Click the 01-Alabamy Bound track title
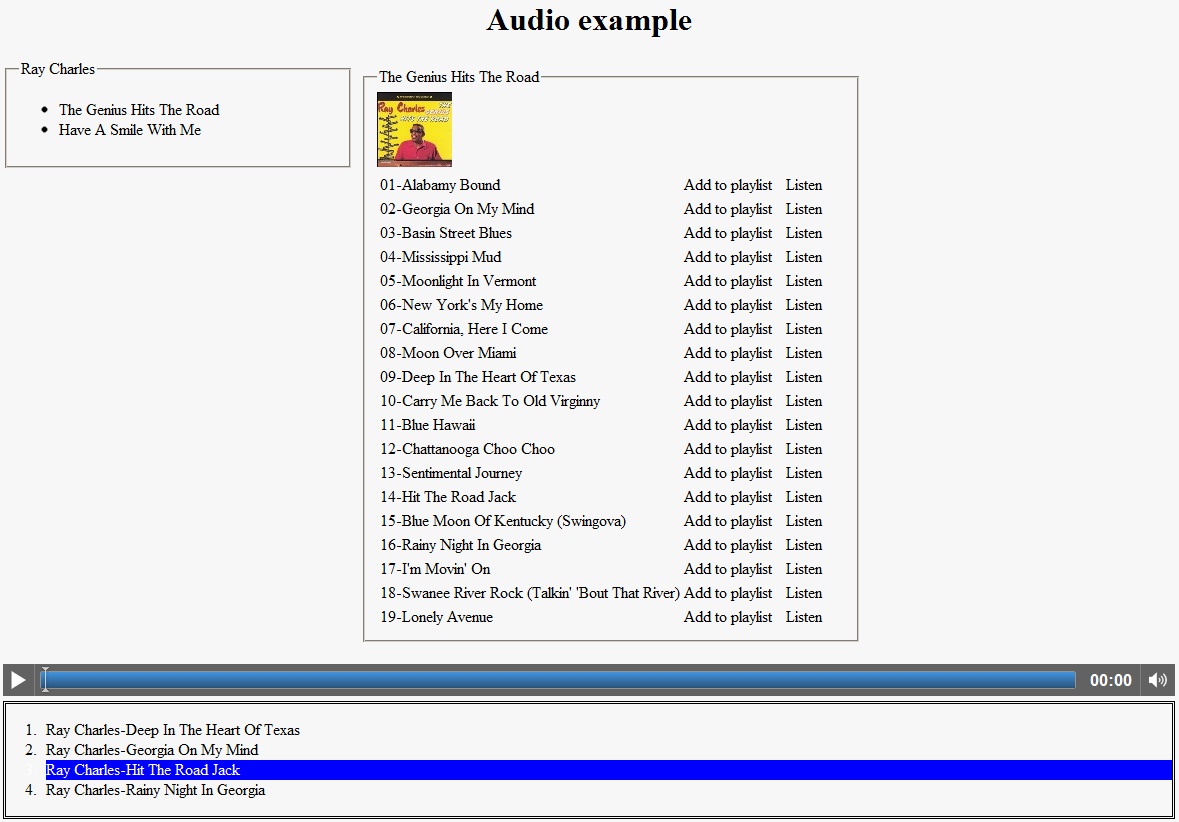Image resolution: width=1179 pixels, height=822 pixels. tap(440, 185)
